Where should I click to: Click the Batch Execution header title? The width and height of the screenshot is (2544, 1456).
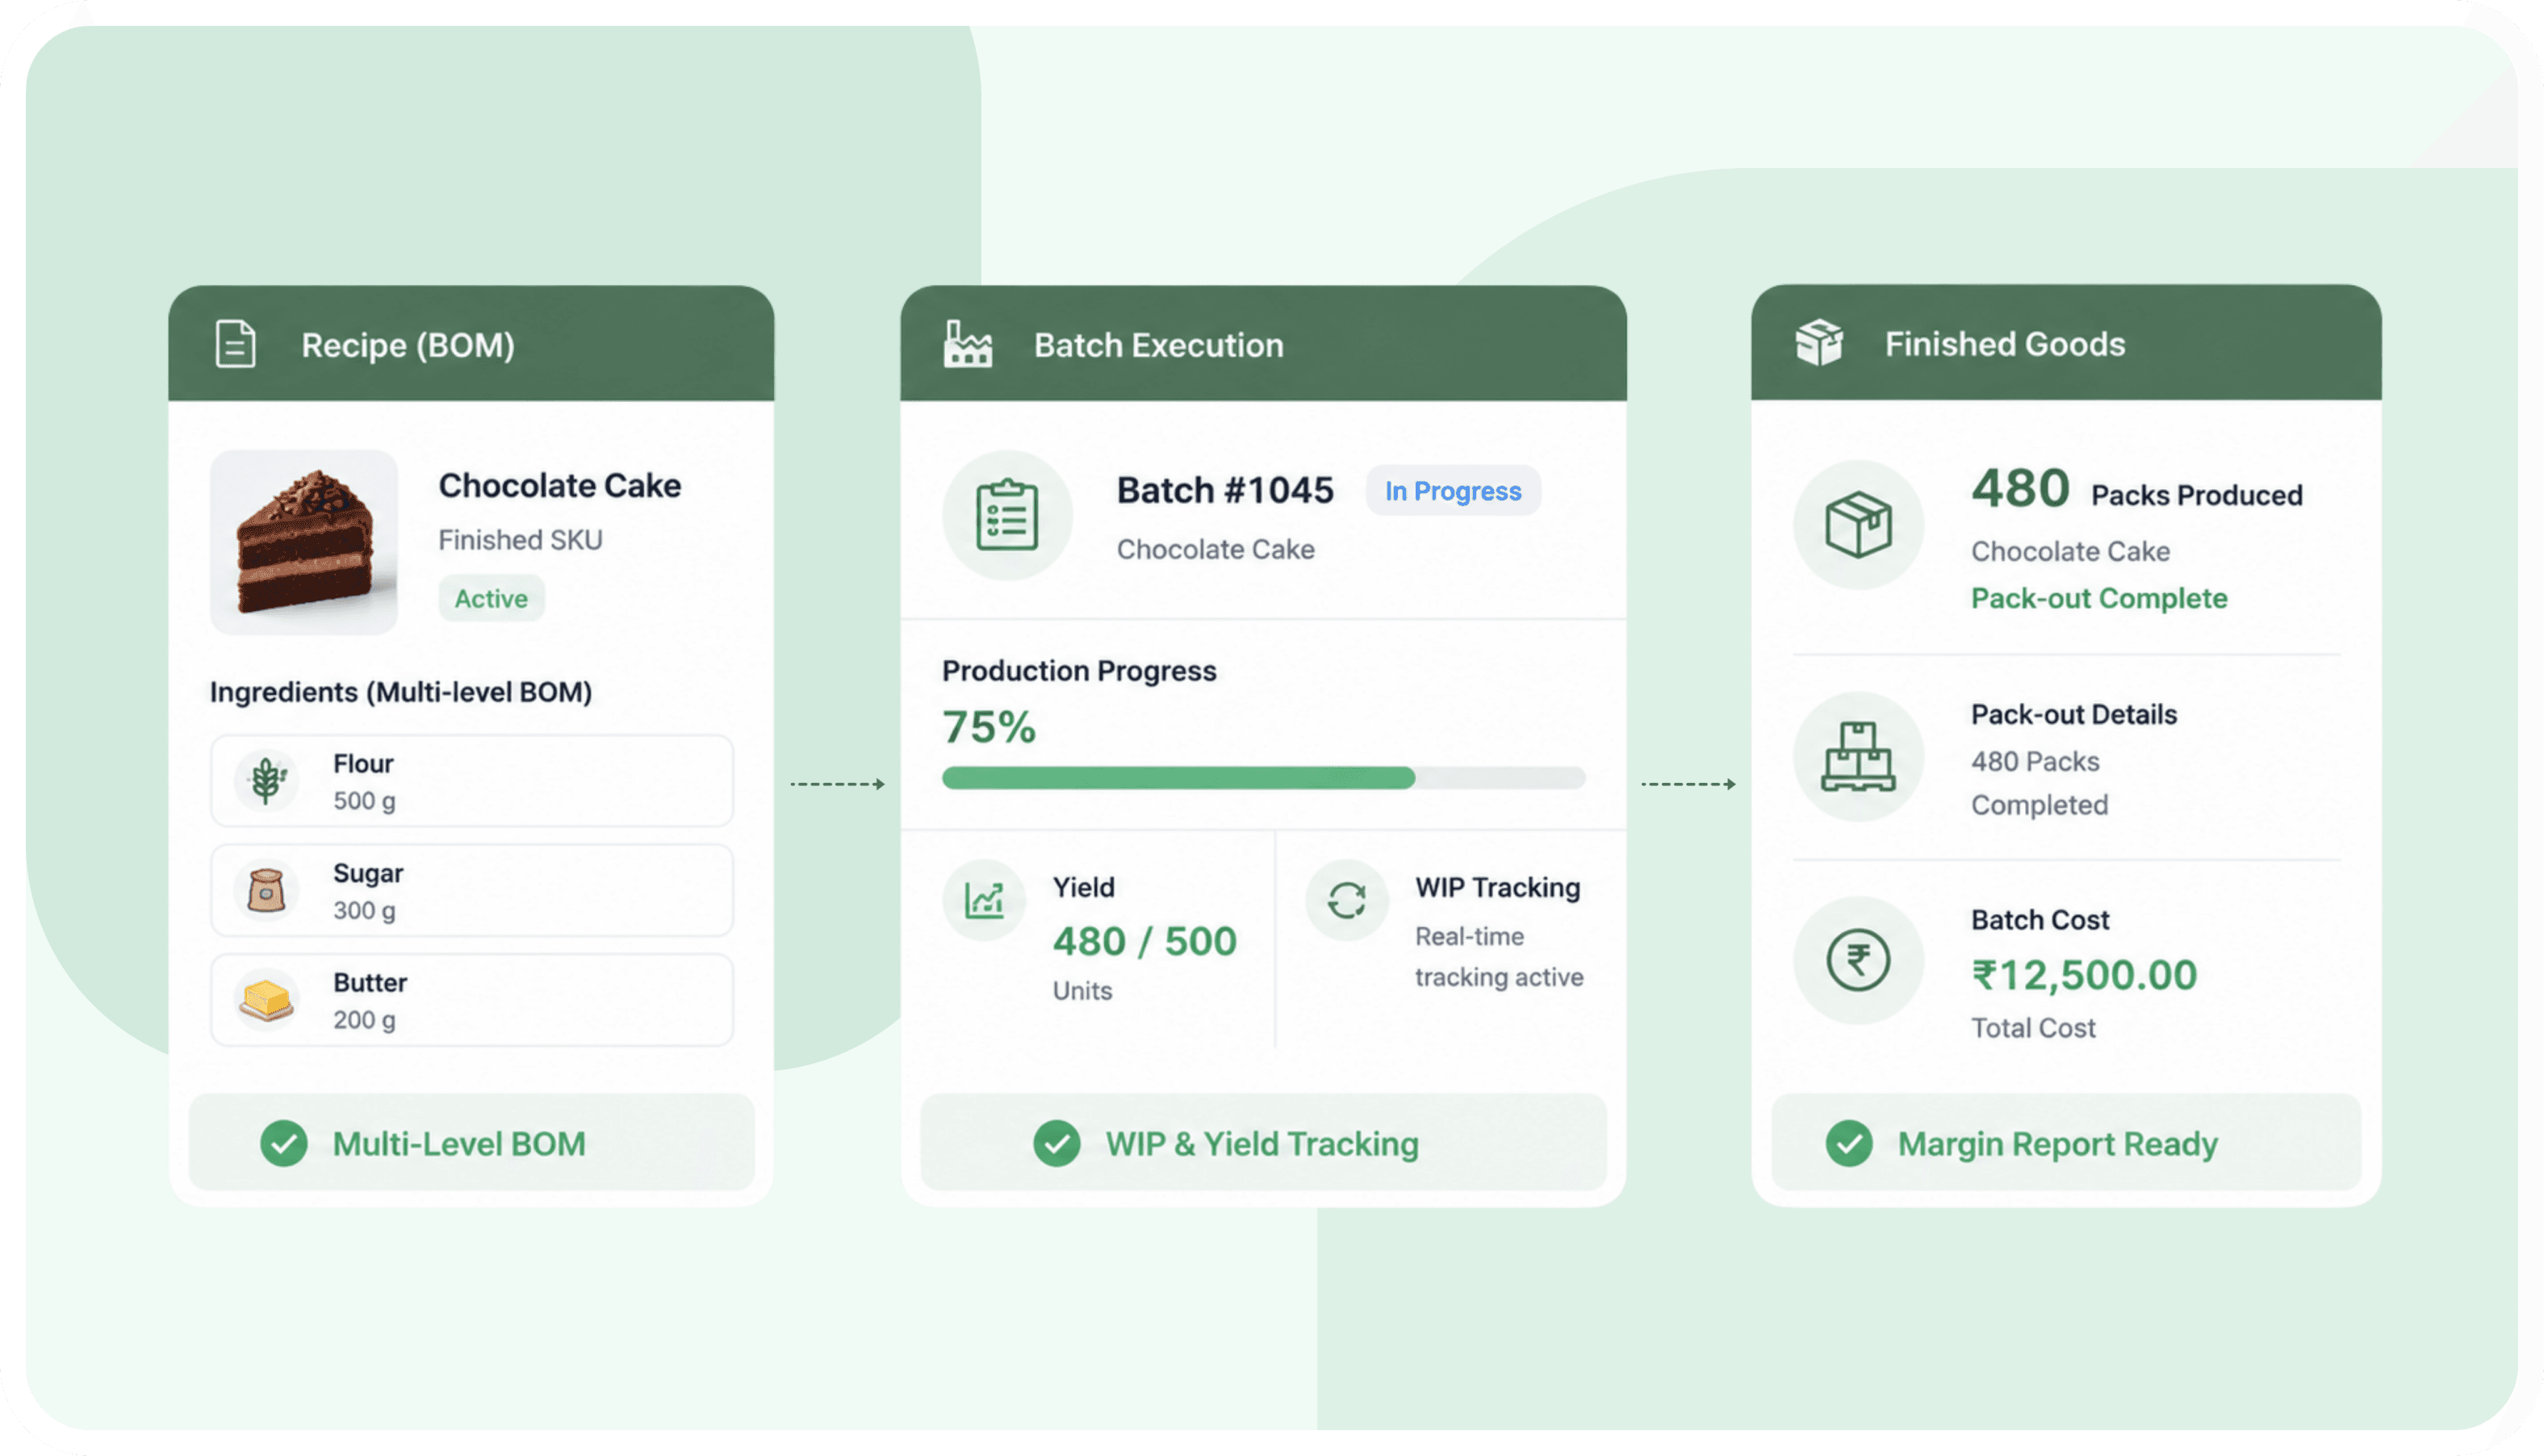coord(1158,345)
